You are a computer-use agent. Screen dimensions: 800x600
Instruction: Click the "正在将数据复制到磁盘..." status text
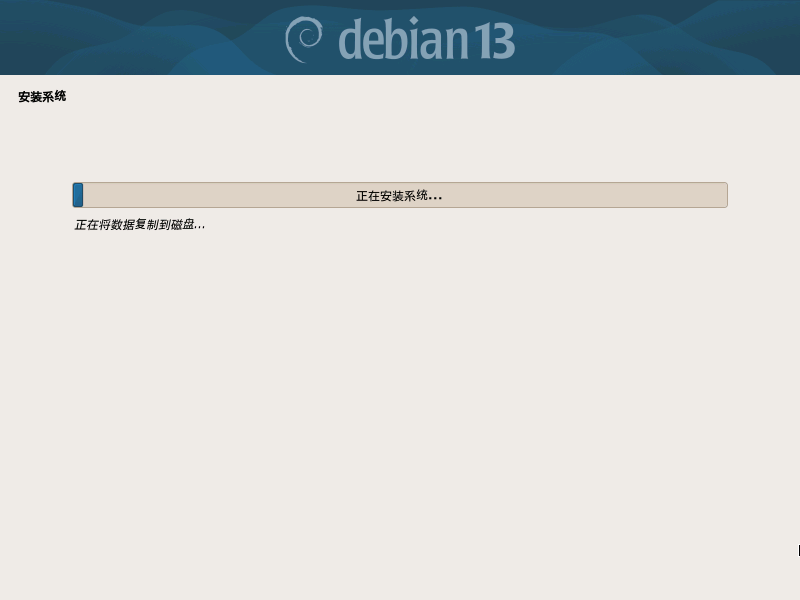click(x=140, y=224)
